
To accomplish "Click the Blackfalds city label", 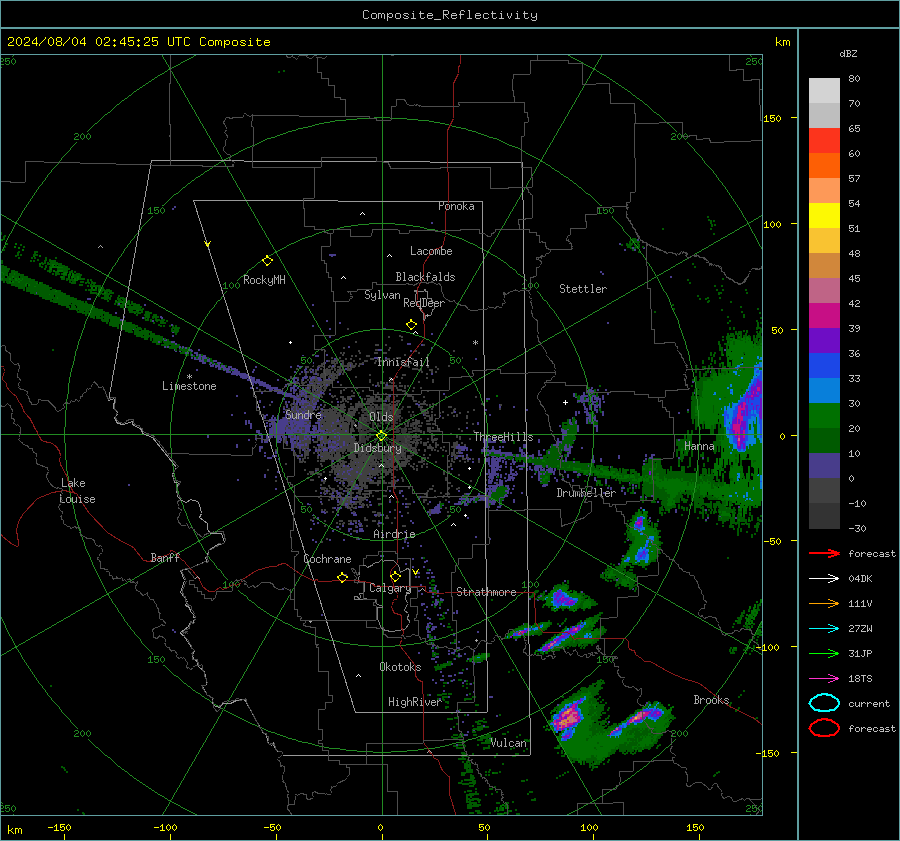I will pos(425,277).
